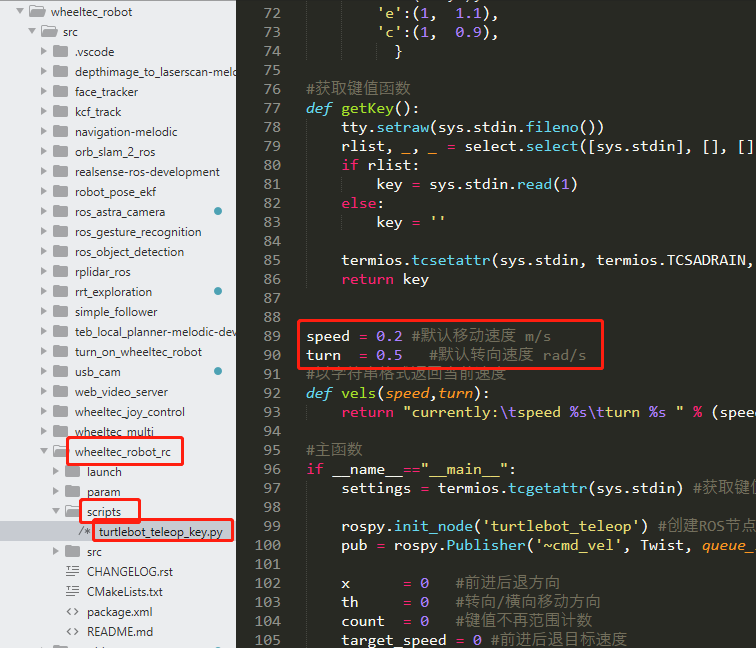
Task: Expand the param folder arrow
Action: pyautogui.click(x=57, y=492)
